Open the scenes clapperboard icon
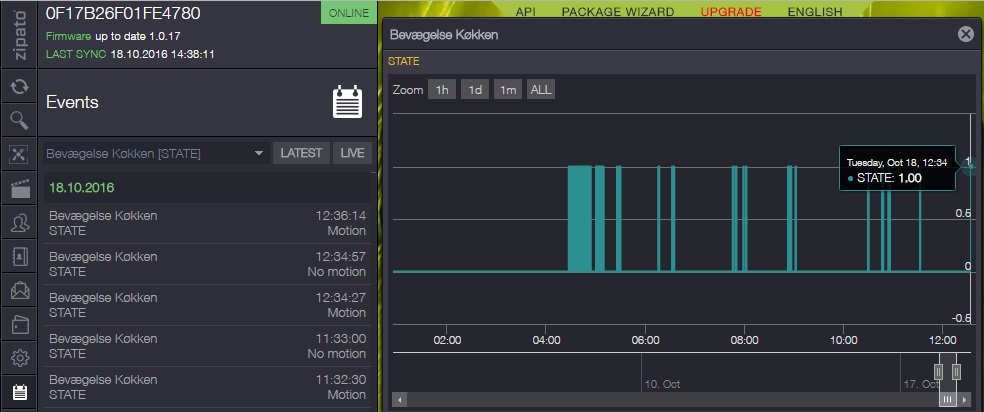Image resolution: width=984 pixels, height=412 pixels. tap(19, 188)
